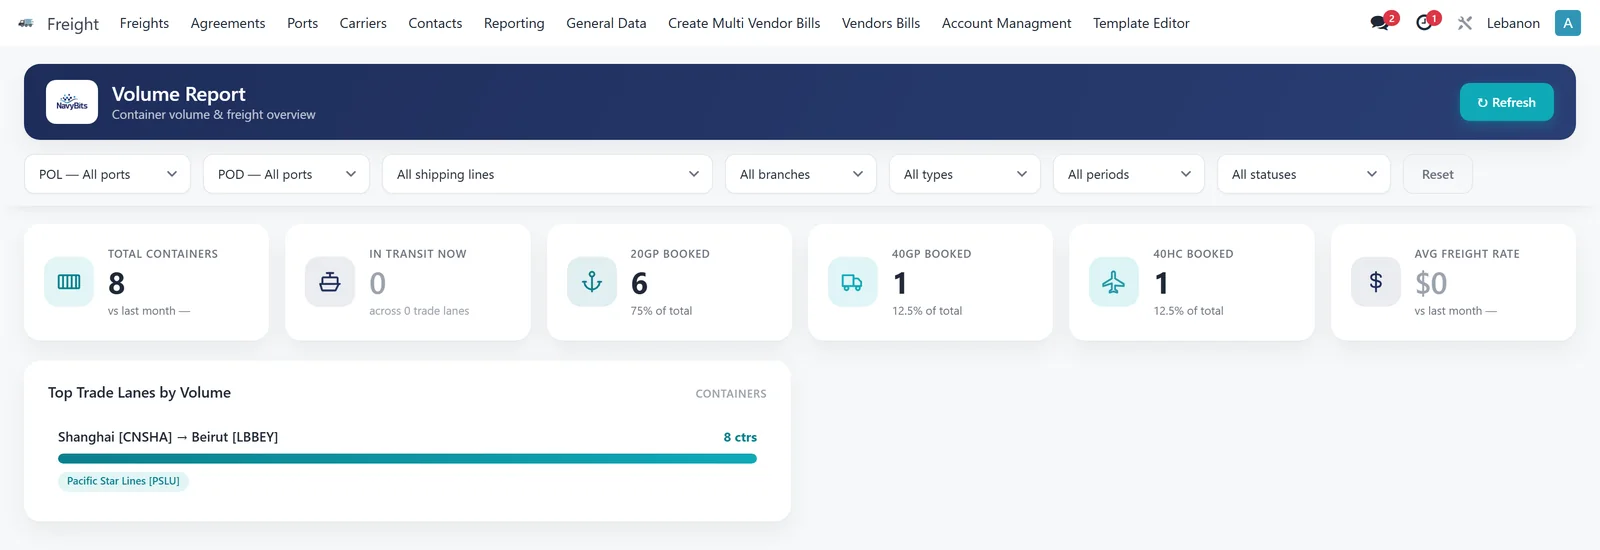Image resolution: width=1600 pixels, height=550 pixels.
Task: Expand the All branches filter
Action: (x=801, y=174)
